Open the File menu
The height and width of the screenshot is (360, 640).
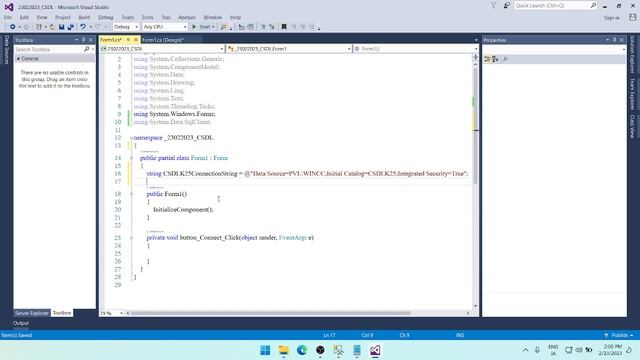pyautogui.click(x=8, y=18)
